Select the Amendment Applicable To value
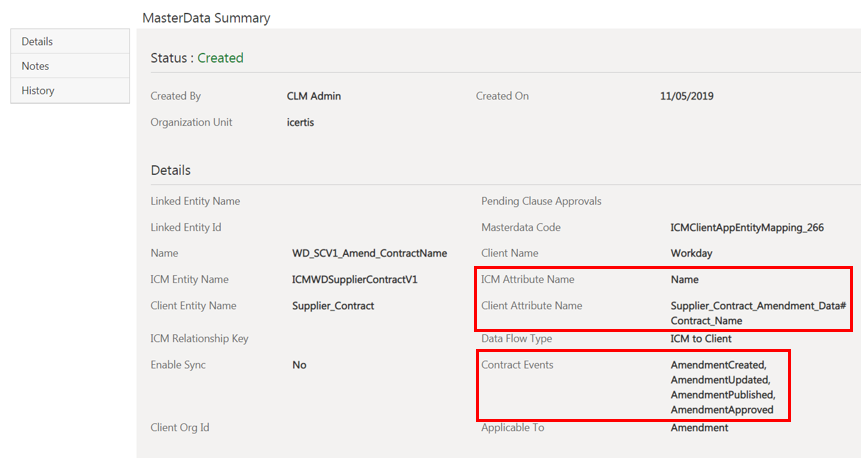864x464 pixels. tap(699, 428)
